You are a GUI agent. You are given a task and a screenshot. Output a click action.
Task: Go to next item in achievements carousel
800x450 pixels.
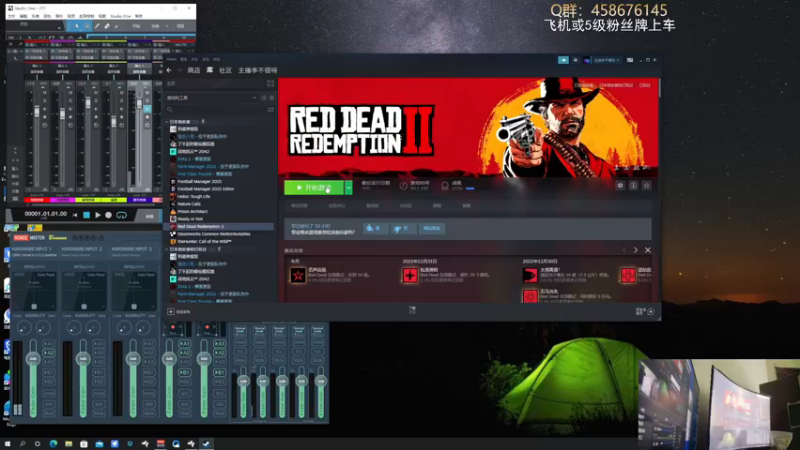636,250
